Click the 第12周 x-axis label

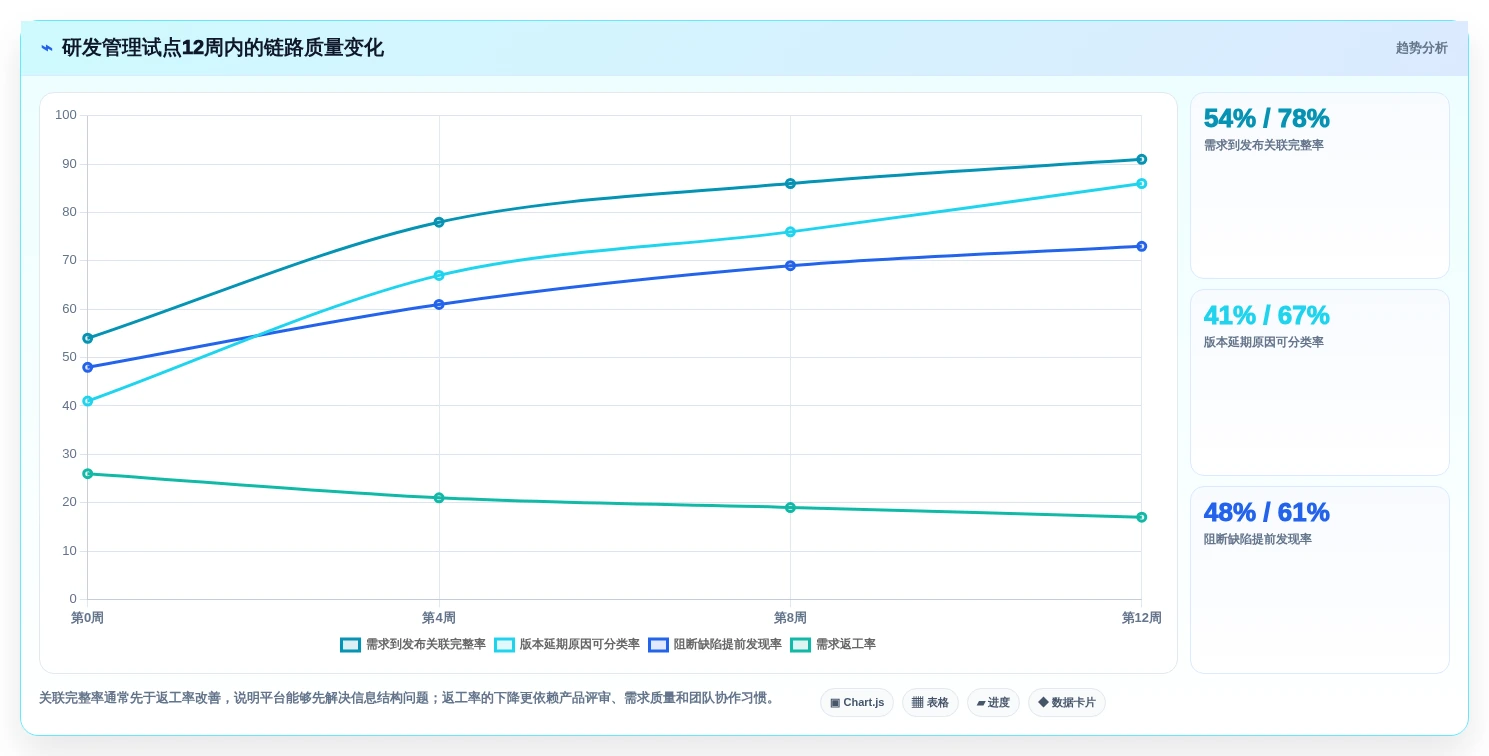[x=1141, y=618]
